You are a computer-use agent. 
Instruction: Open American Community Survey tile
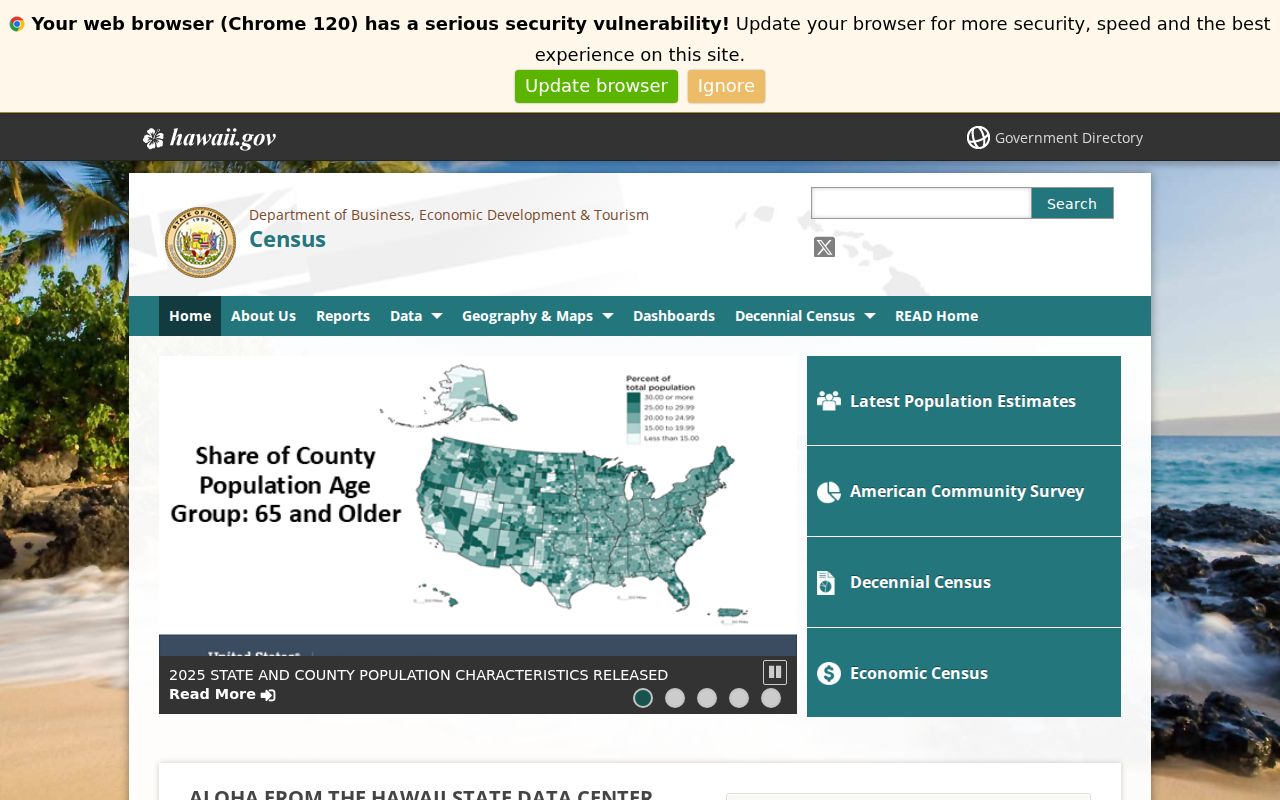964,491
